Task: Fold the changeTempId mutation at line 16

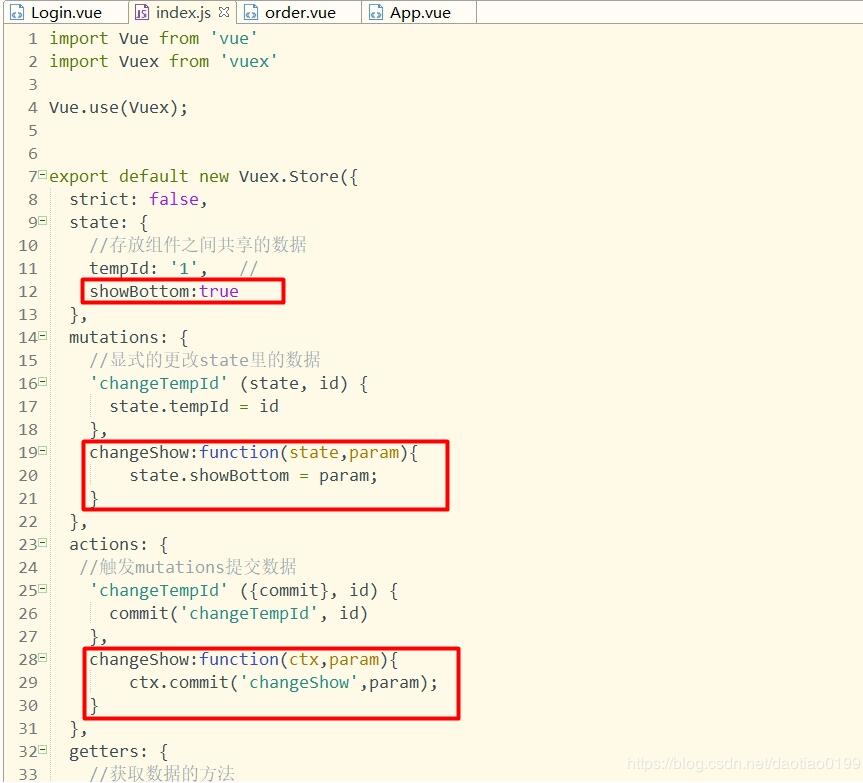Action: (43, 382)
